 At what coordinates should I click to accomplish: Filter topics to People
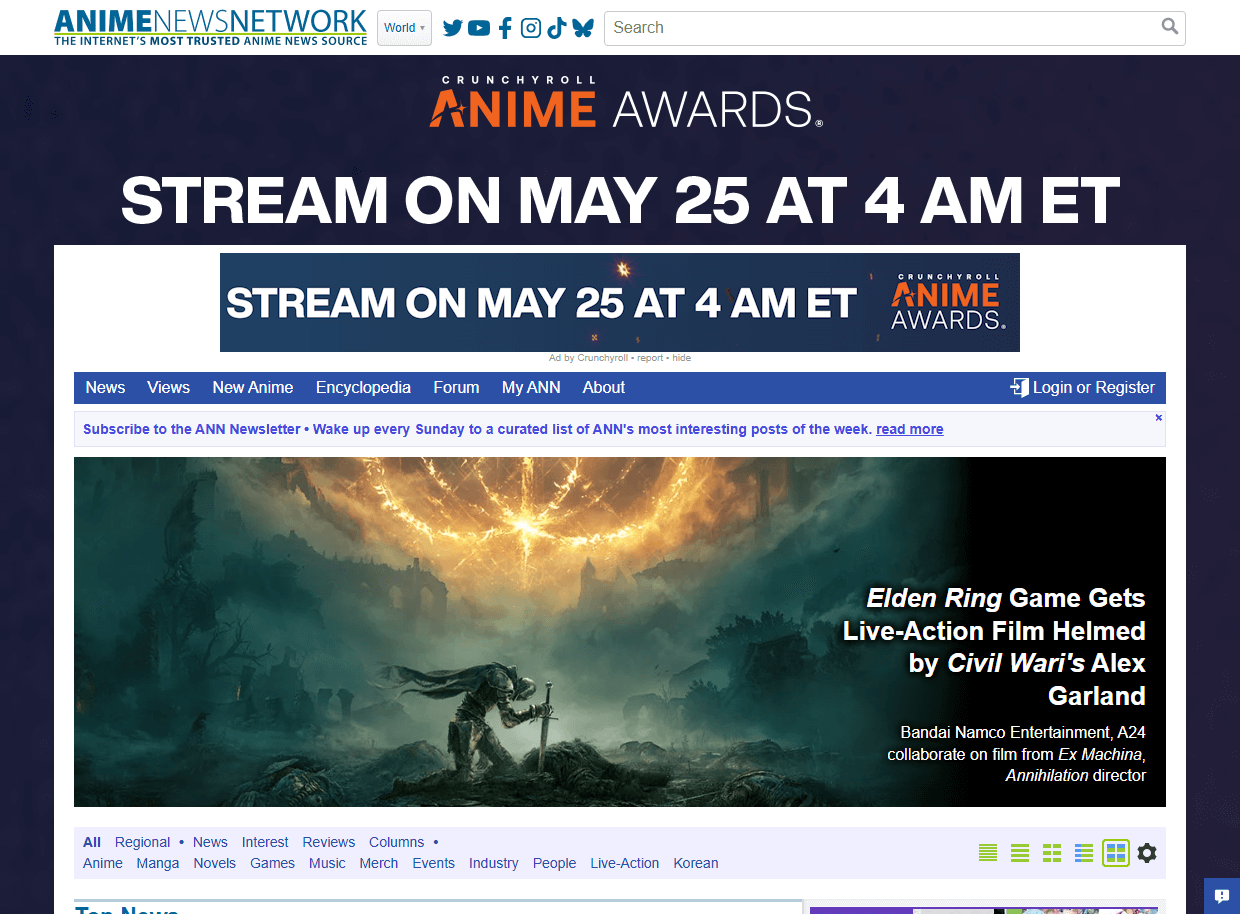[x=555, y=863]
